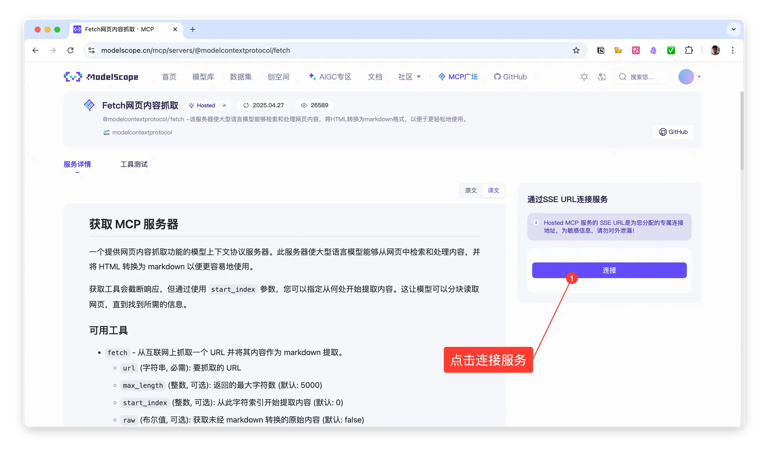This screenshot has height=457, width=768.
Task: Open the new tab plus button
Action: pyautogui.click(x=192, y=29)
